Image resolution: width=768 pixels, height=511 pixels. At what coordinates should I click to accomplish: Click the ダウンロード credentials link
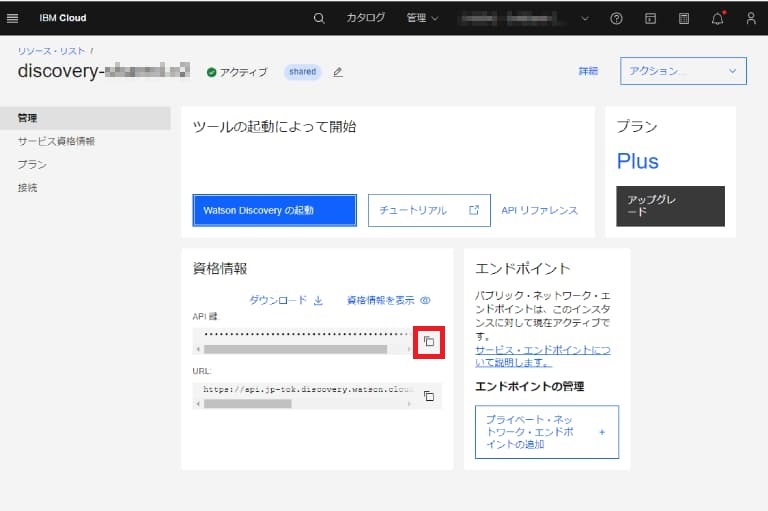pyautogui.click(x=286, y=300)
